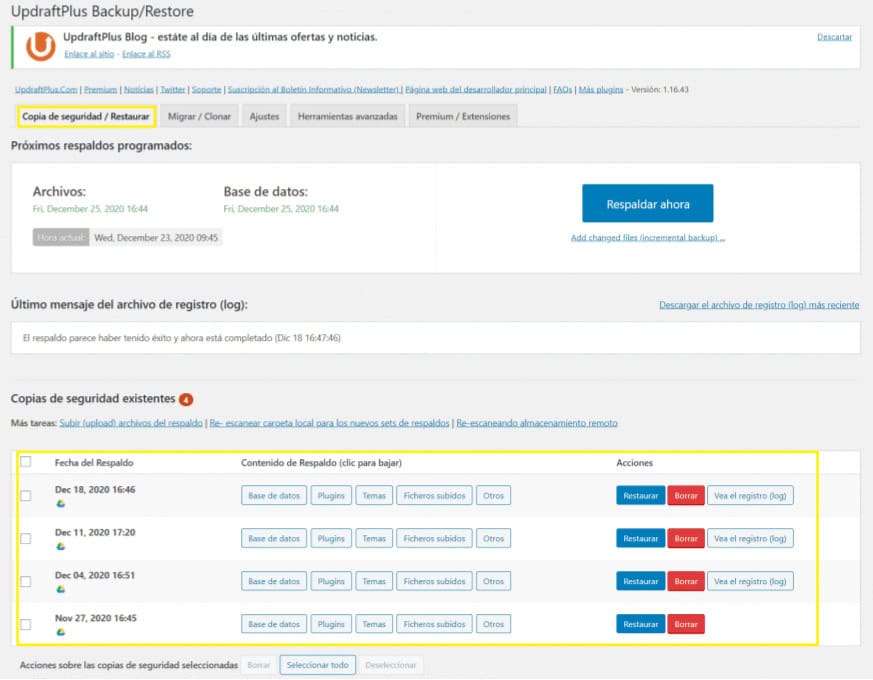Open the Premium / Extensiones tab
873x680 pixels.
463,116
